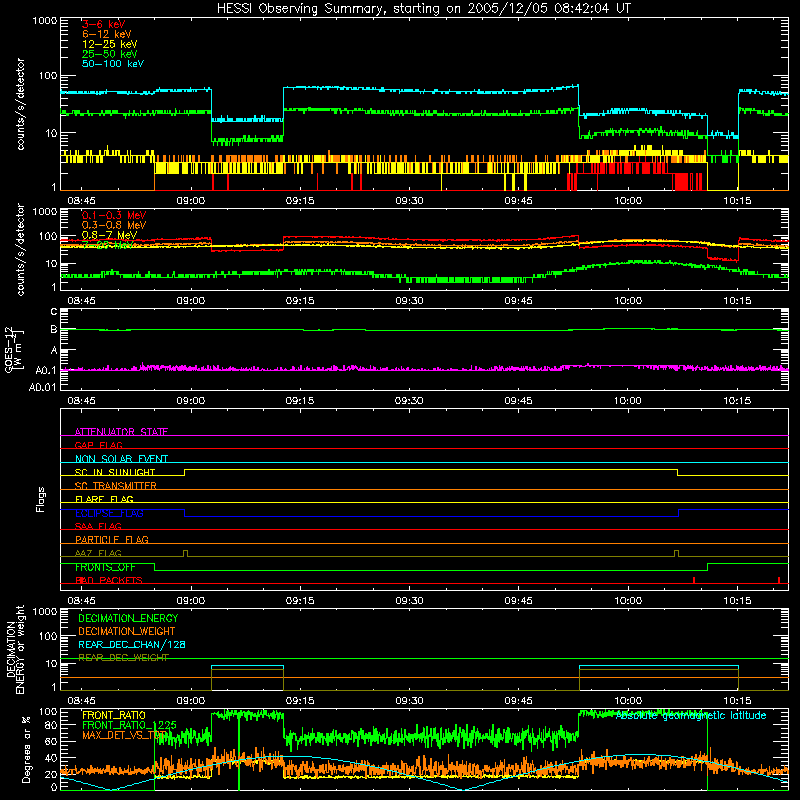Viewport: 800px width, 800px height.
Task: Click the 0.3-0.8 MeV legend label
Action: pyautogui.click(x=114, y=225)
